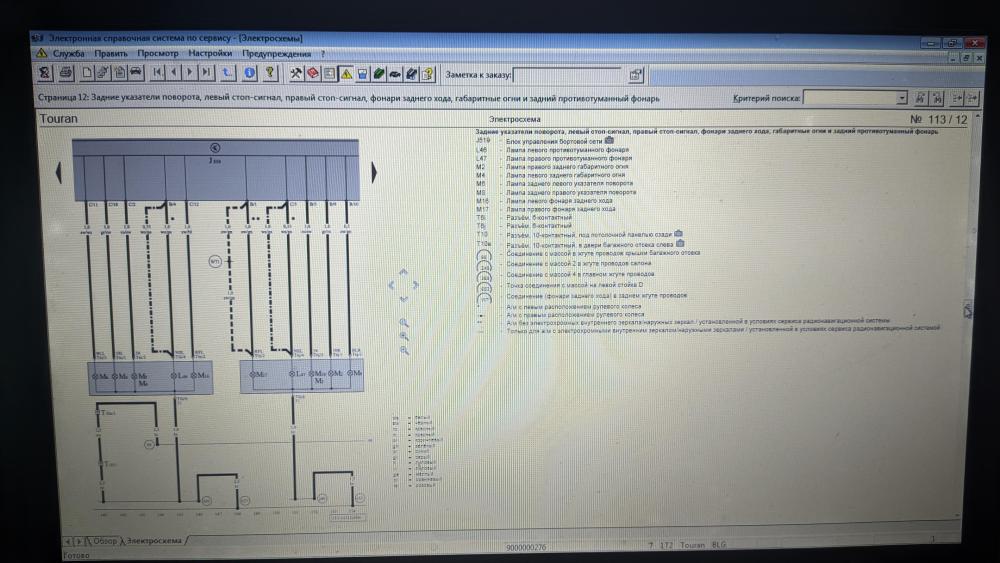Image resolution: width=1000 pixels, height=563 pixels.
Task: Pan the diagram up with the up chevron
Action: (403, 272)
